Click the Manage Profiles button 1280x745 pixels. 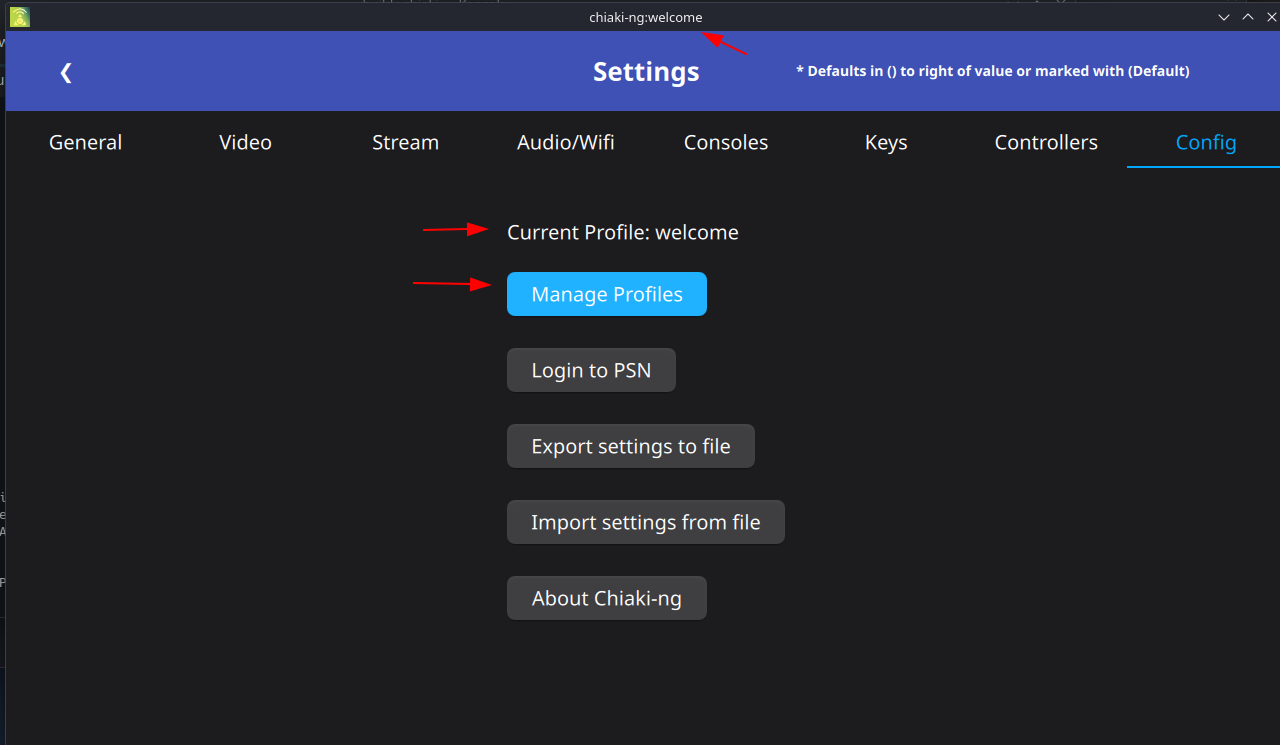607,294
